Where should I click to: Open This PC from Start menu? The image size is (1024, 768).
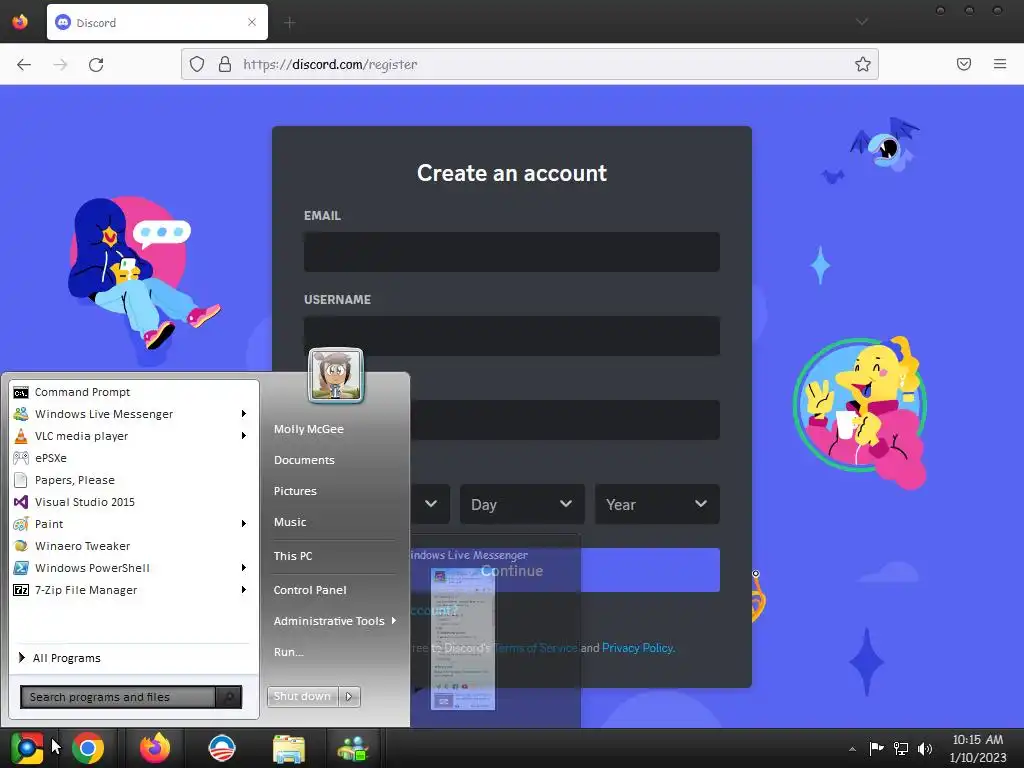[x=293, y=556]
